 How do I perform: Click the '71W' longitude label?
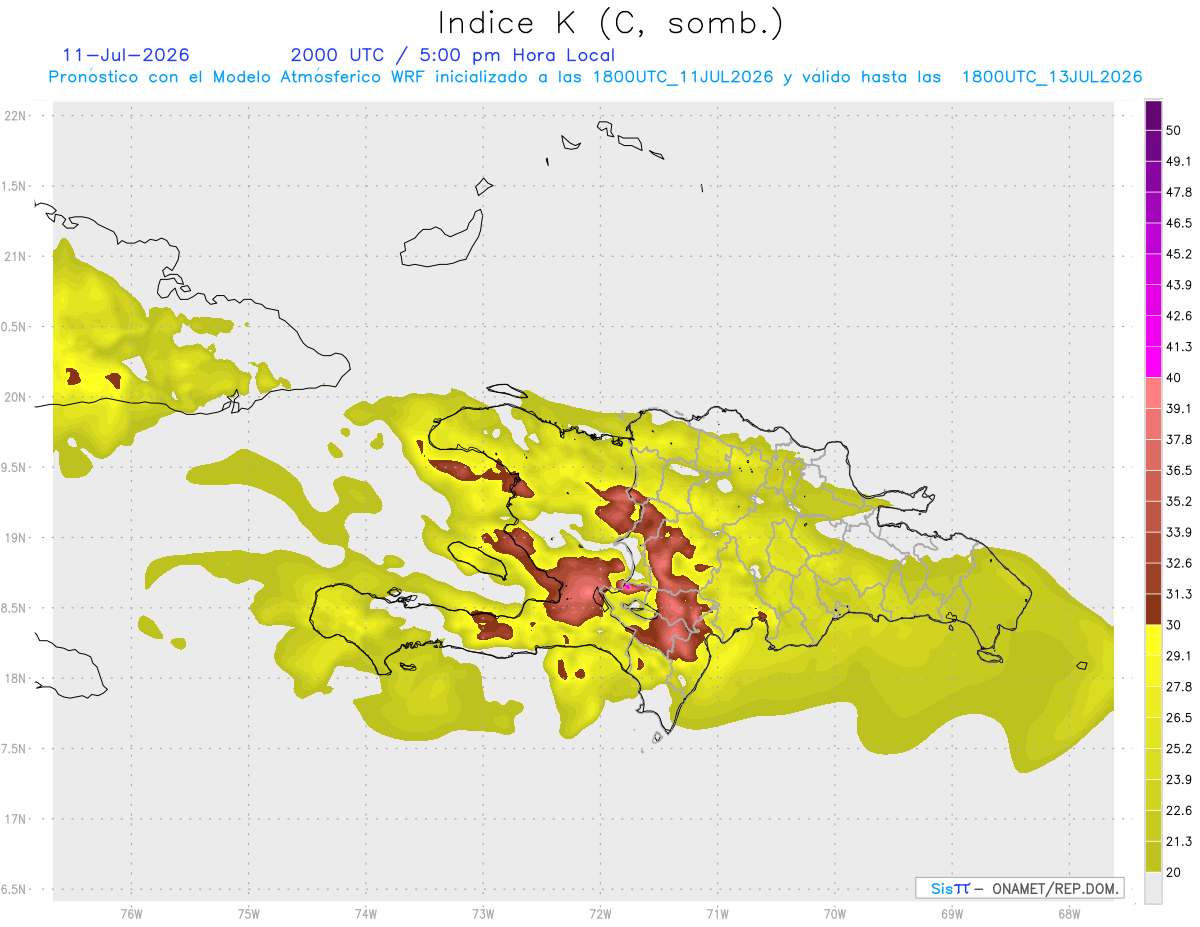[x=717, y=914]
